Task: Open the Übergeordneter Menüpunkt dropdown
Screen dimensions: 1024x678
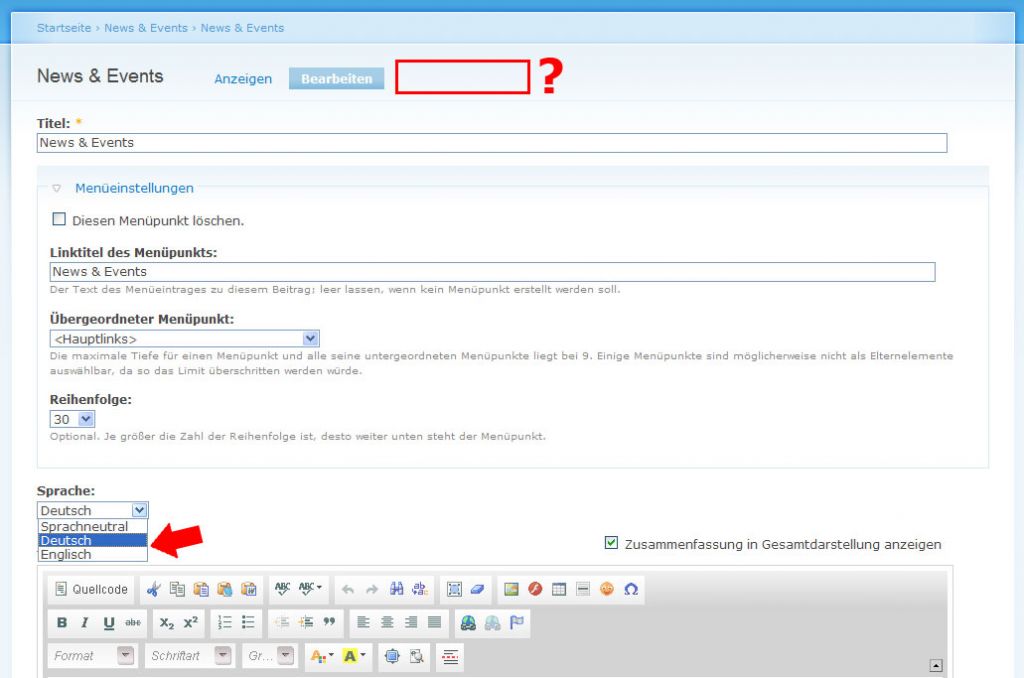Action: 310,339
